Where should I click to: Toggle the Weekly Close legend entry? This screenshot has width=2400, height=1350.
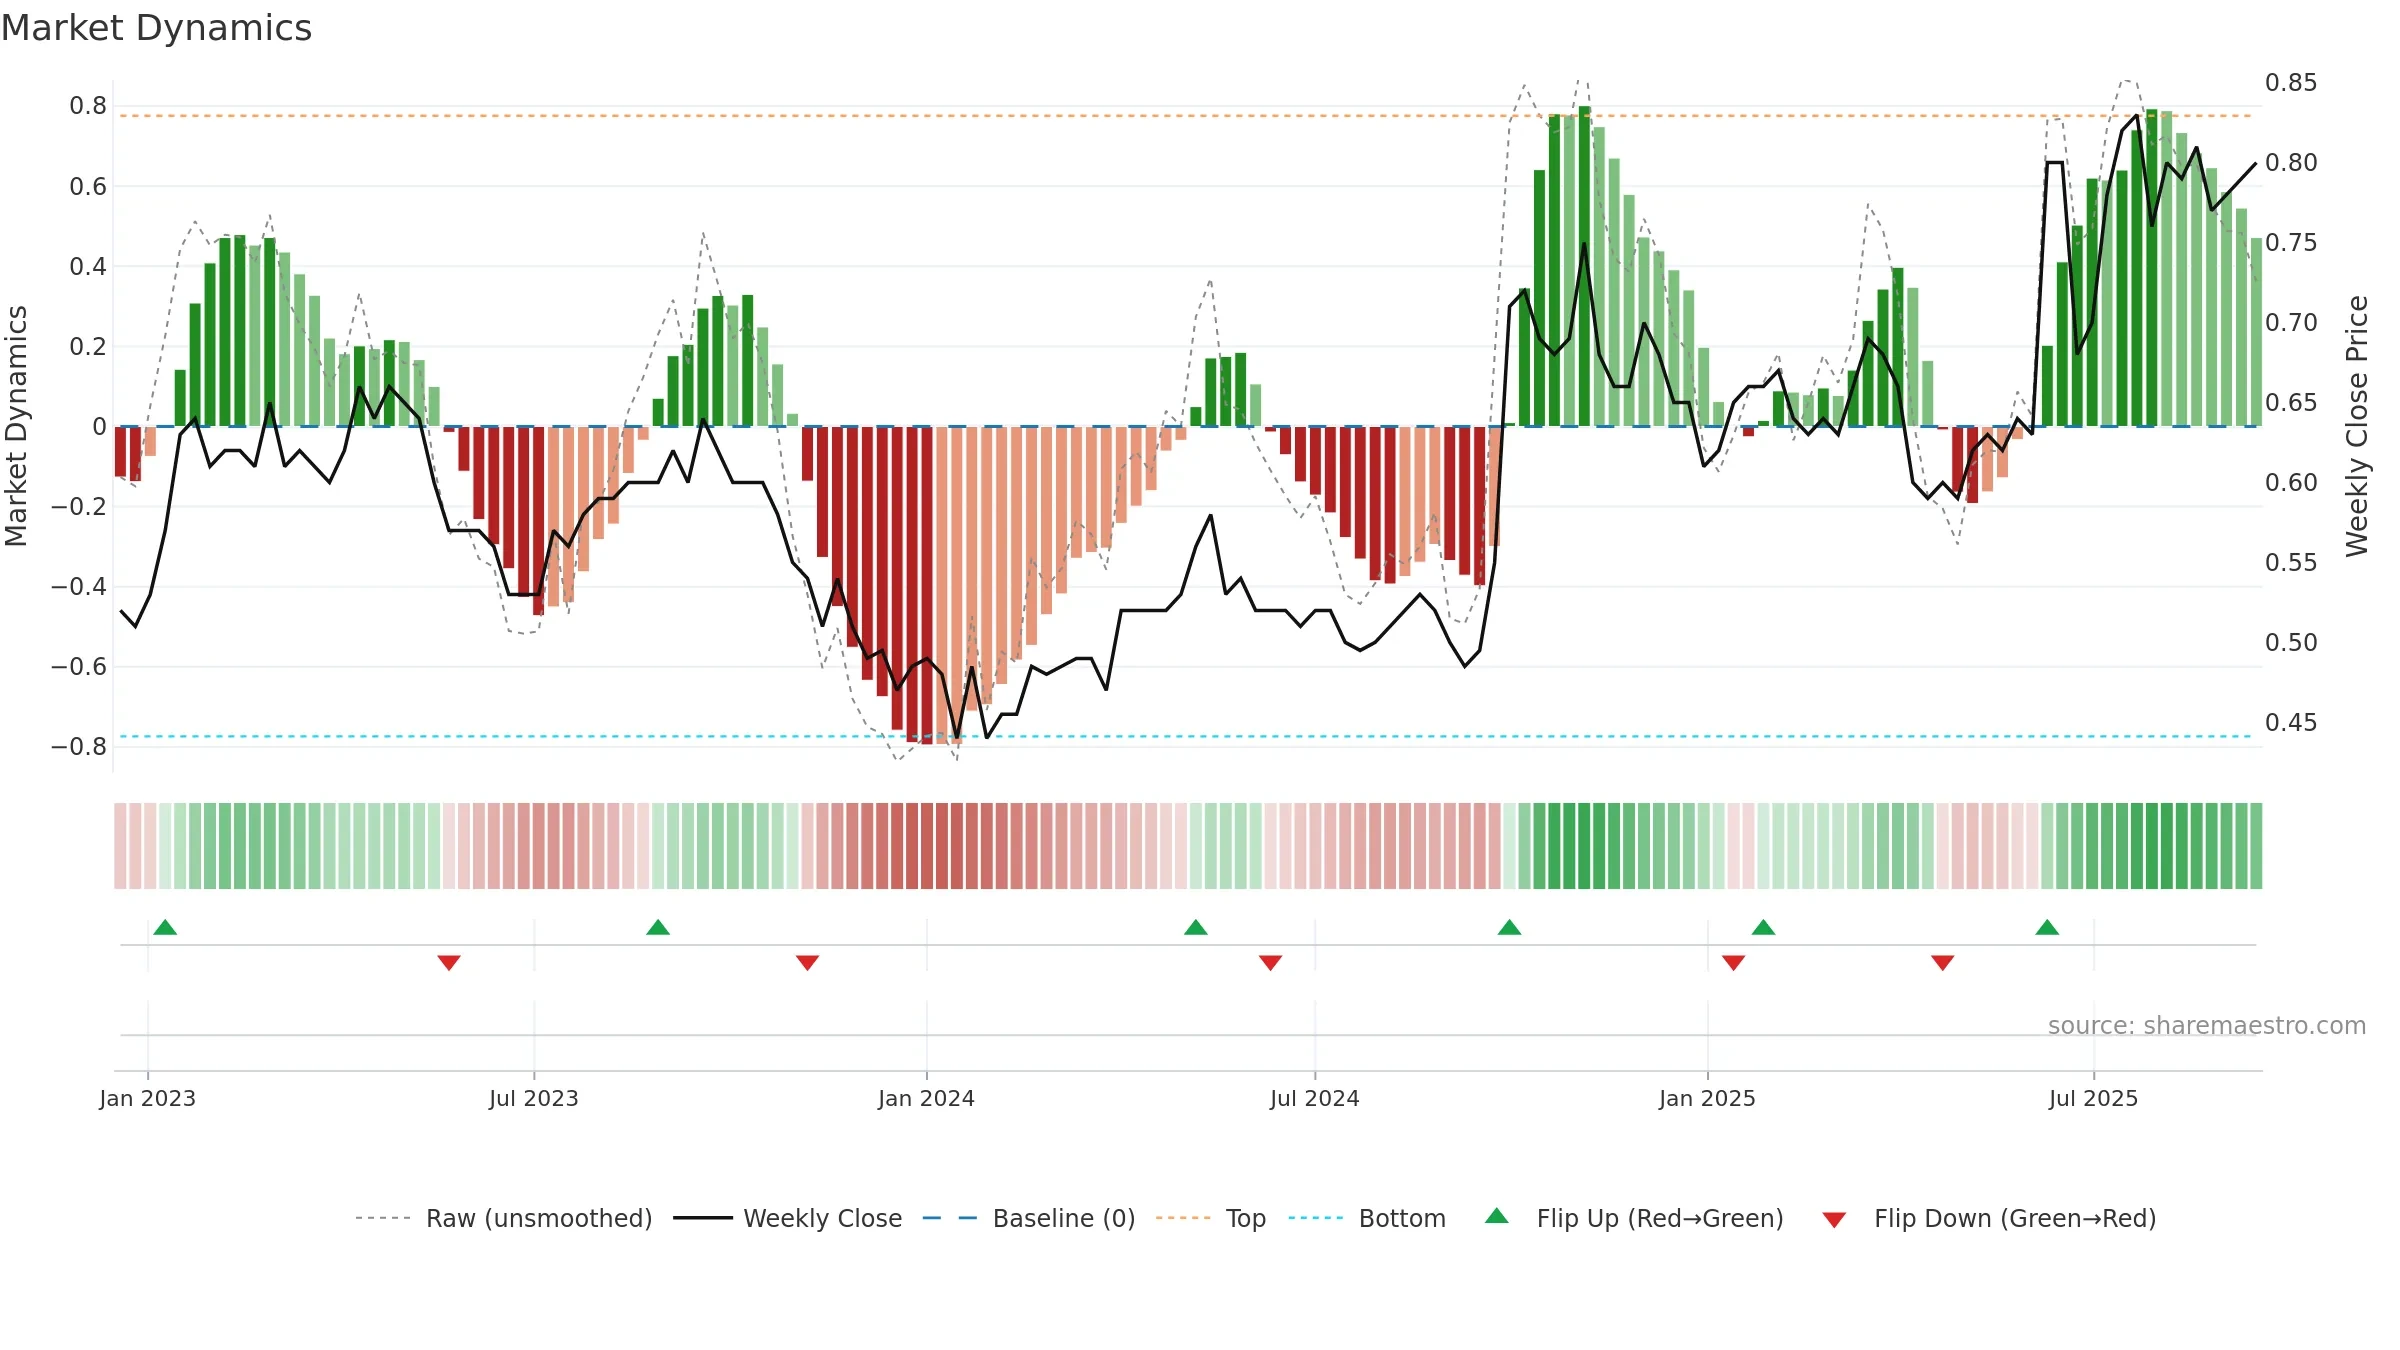787,1218
